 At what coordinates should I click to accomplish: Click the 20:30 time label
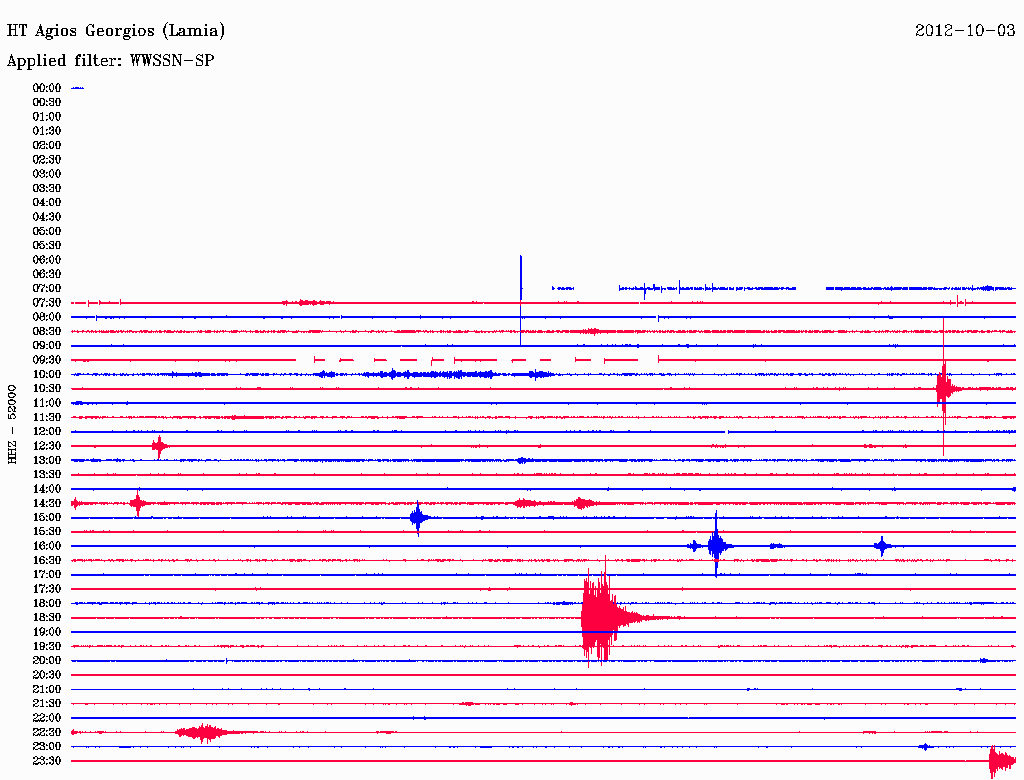click(x=47, y=675)
